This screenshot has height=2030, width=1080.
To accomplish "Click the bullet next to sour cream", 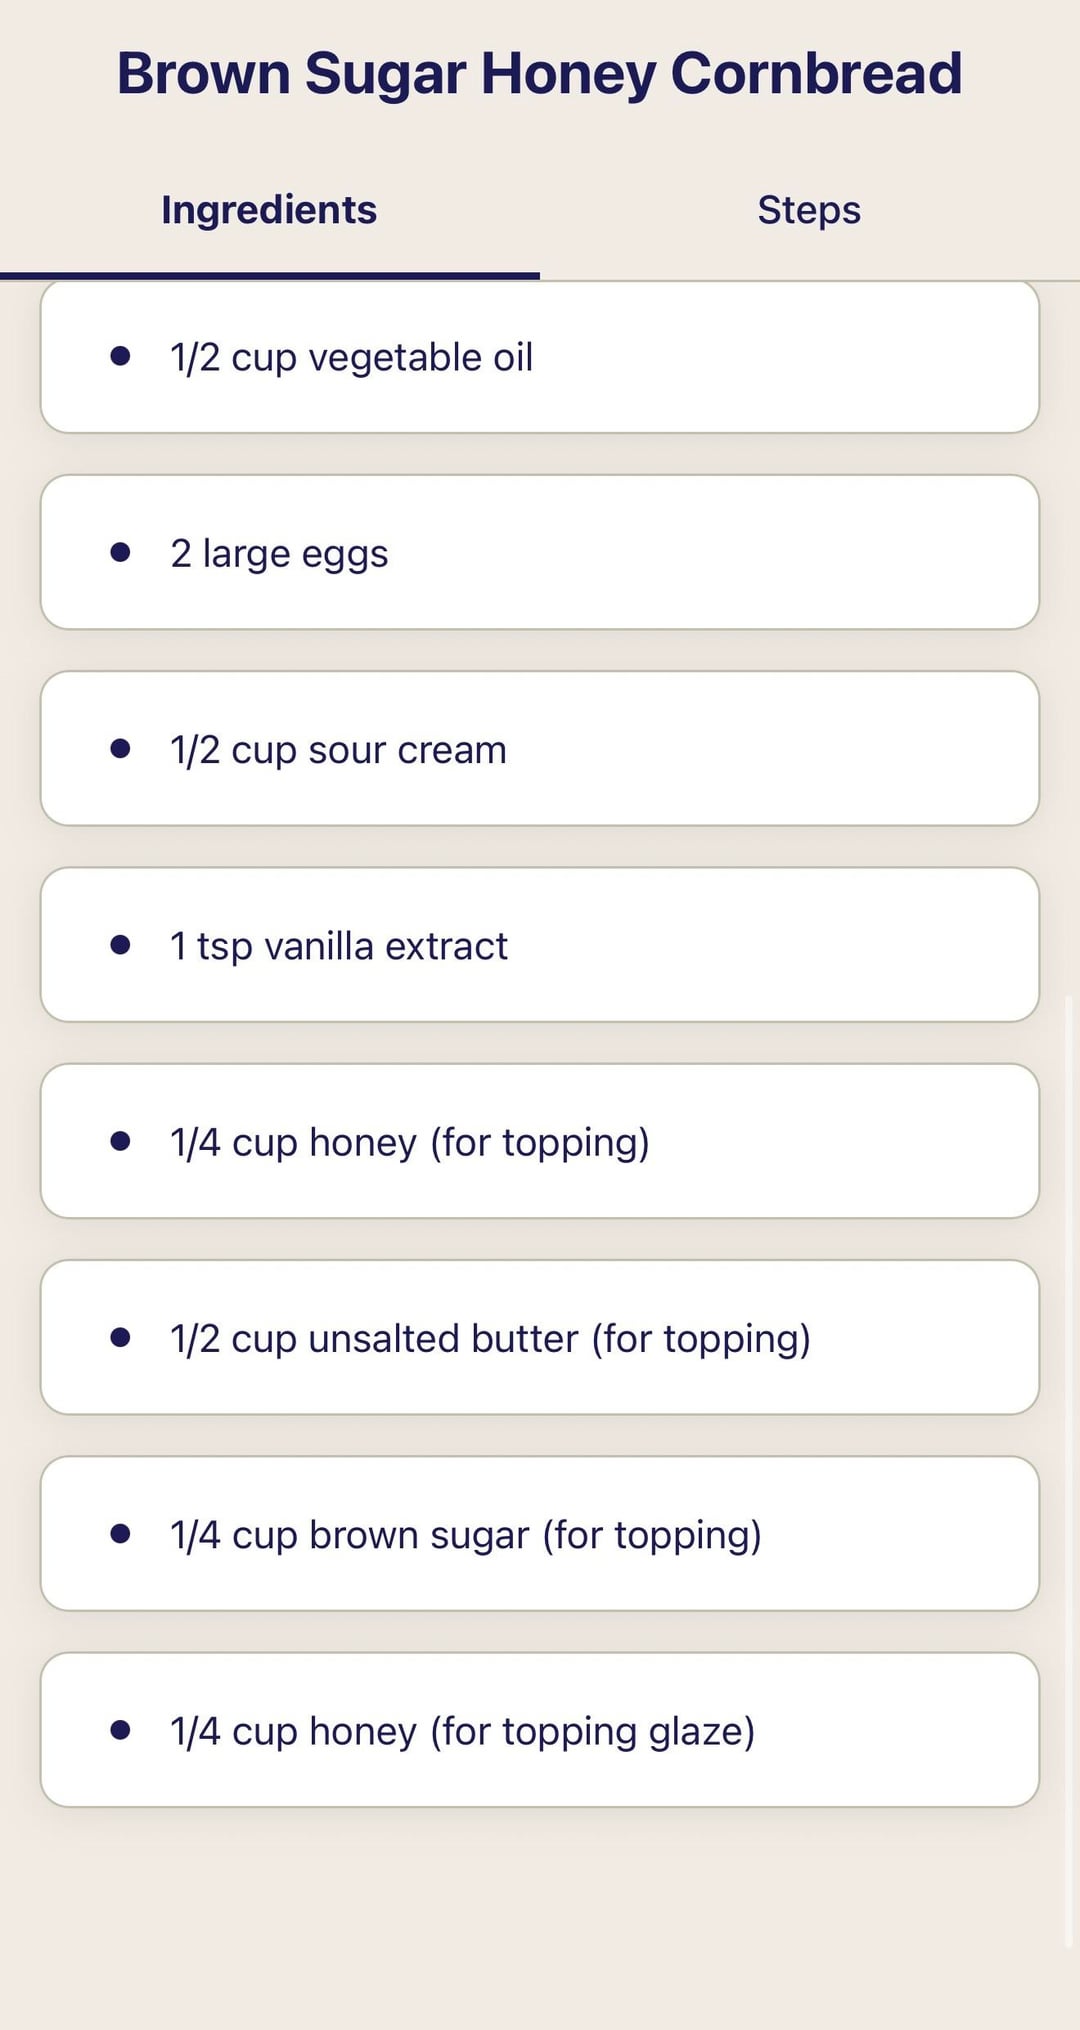I will 121,748.
